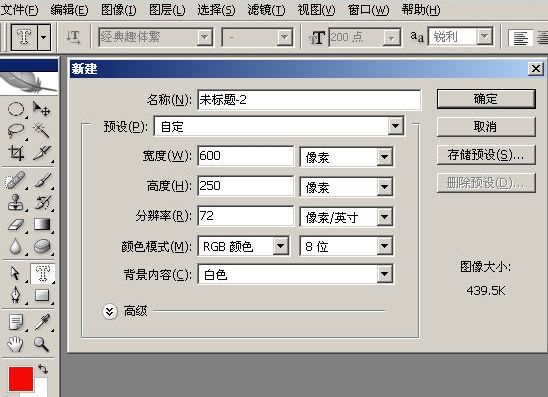Select the Healing Brush tool
Image resolution: width=548 pixels, height=397 pixels.
(16, 180)
